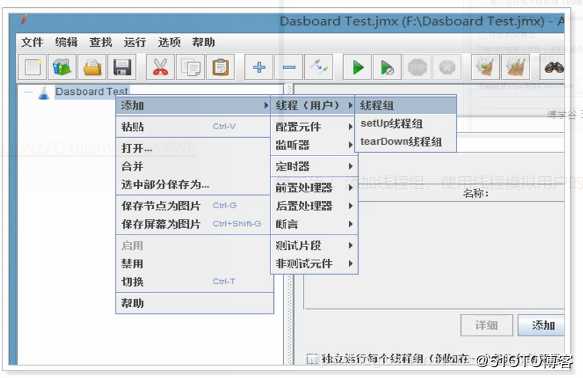Click 帮助 in the context menu
Image resolution: width=583 pixels, height=378 pixels.
pyautogui.click(x=193, y=303)
